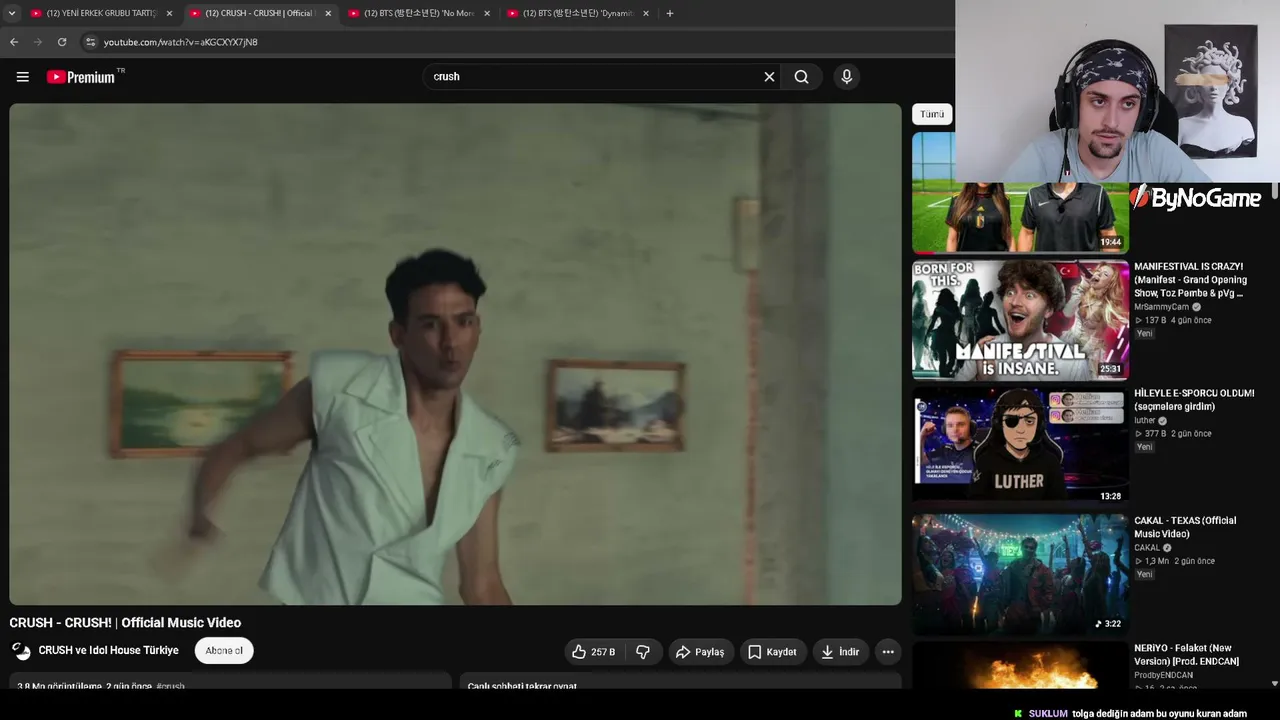This screenshot has width=1280, height=720.
Task: Click the scrollbar down arrow
Action: click(x=1275, y=684)
